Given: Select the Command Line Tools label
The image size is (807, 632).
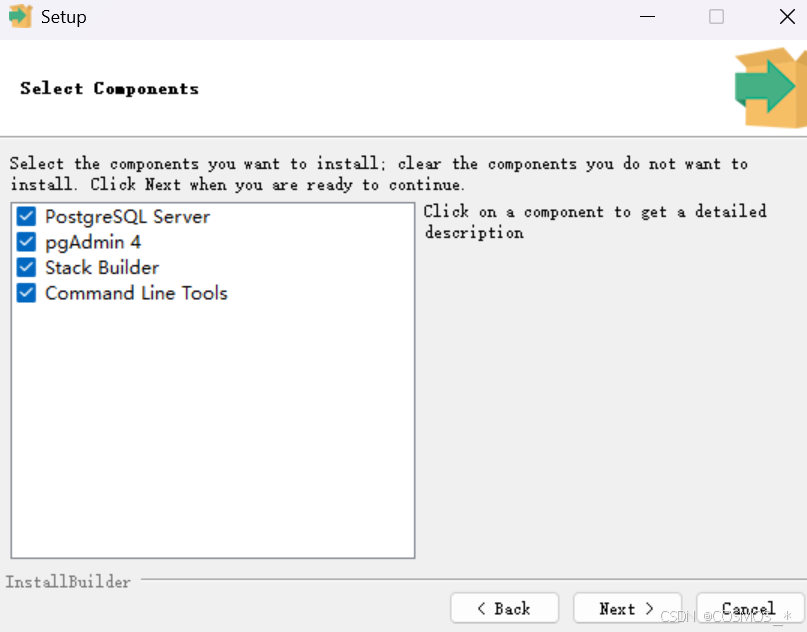Looking at the screenshot, I should pyautogui.click(x=136, y=293).
